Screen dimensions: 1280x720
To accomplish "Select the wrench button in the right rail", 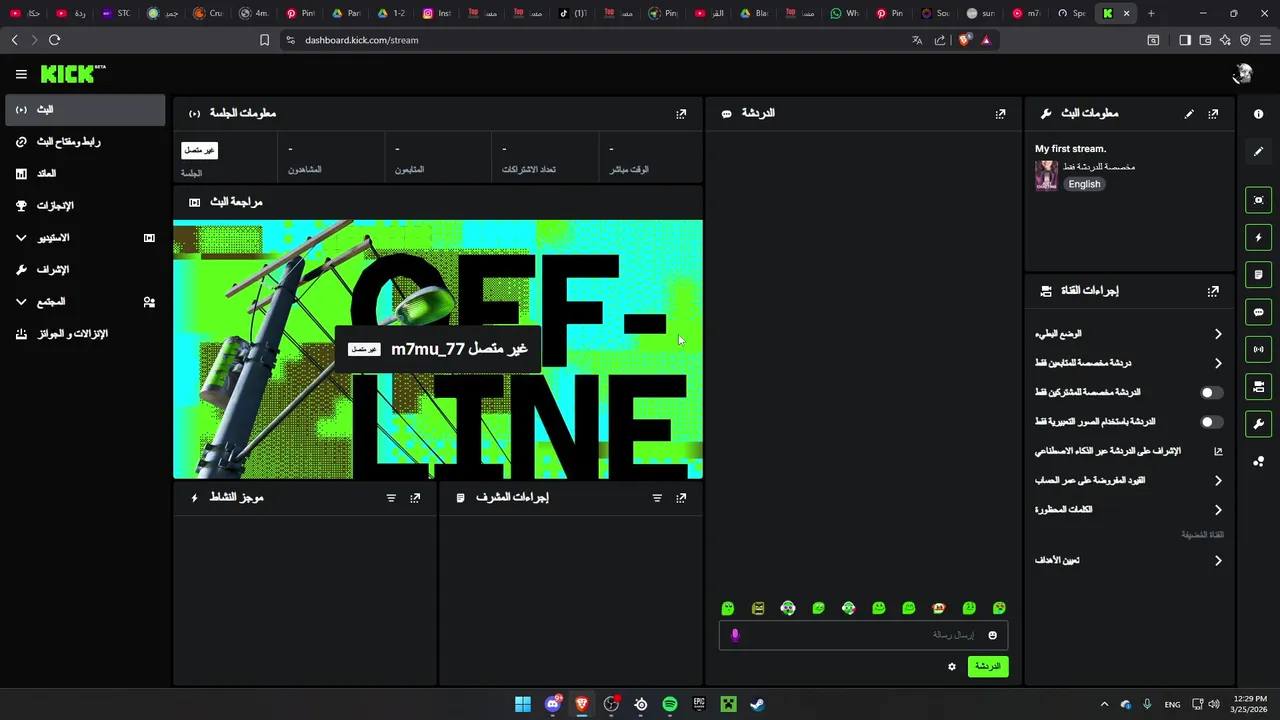I will (x=1258, y=424).
